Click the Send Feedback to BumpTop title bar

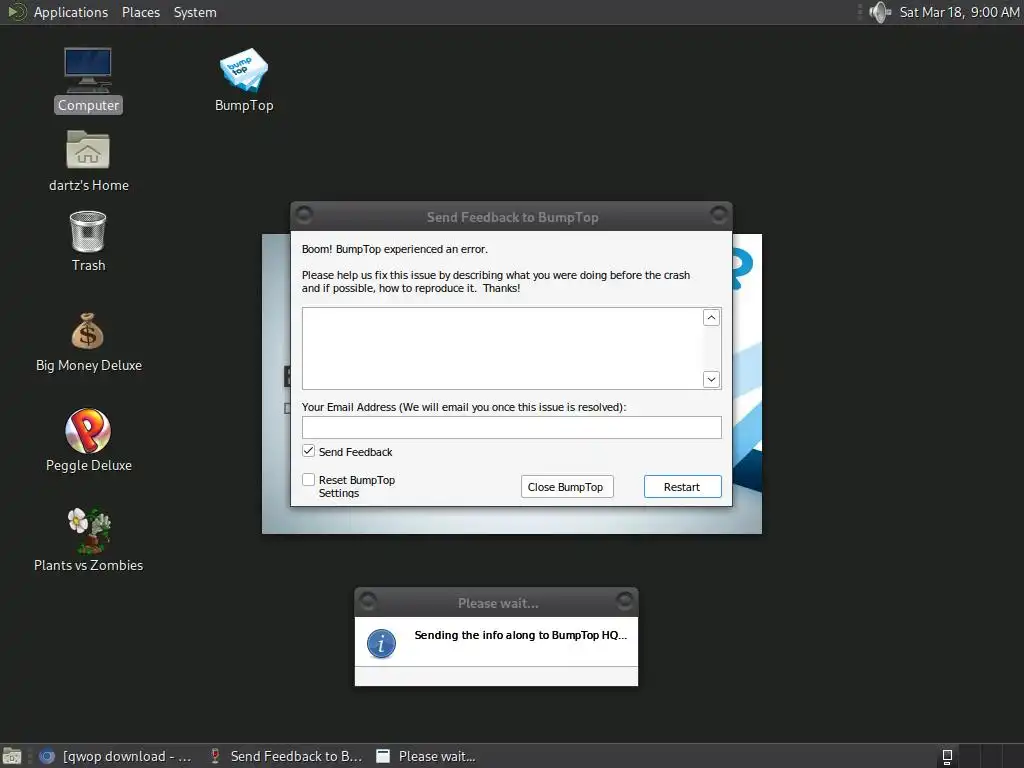pyautogui.click(x=512, y=217)
